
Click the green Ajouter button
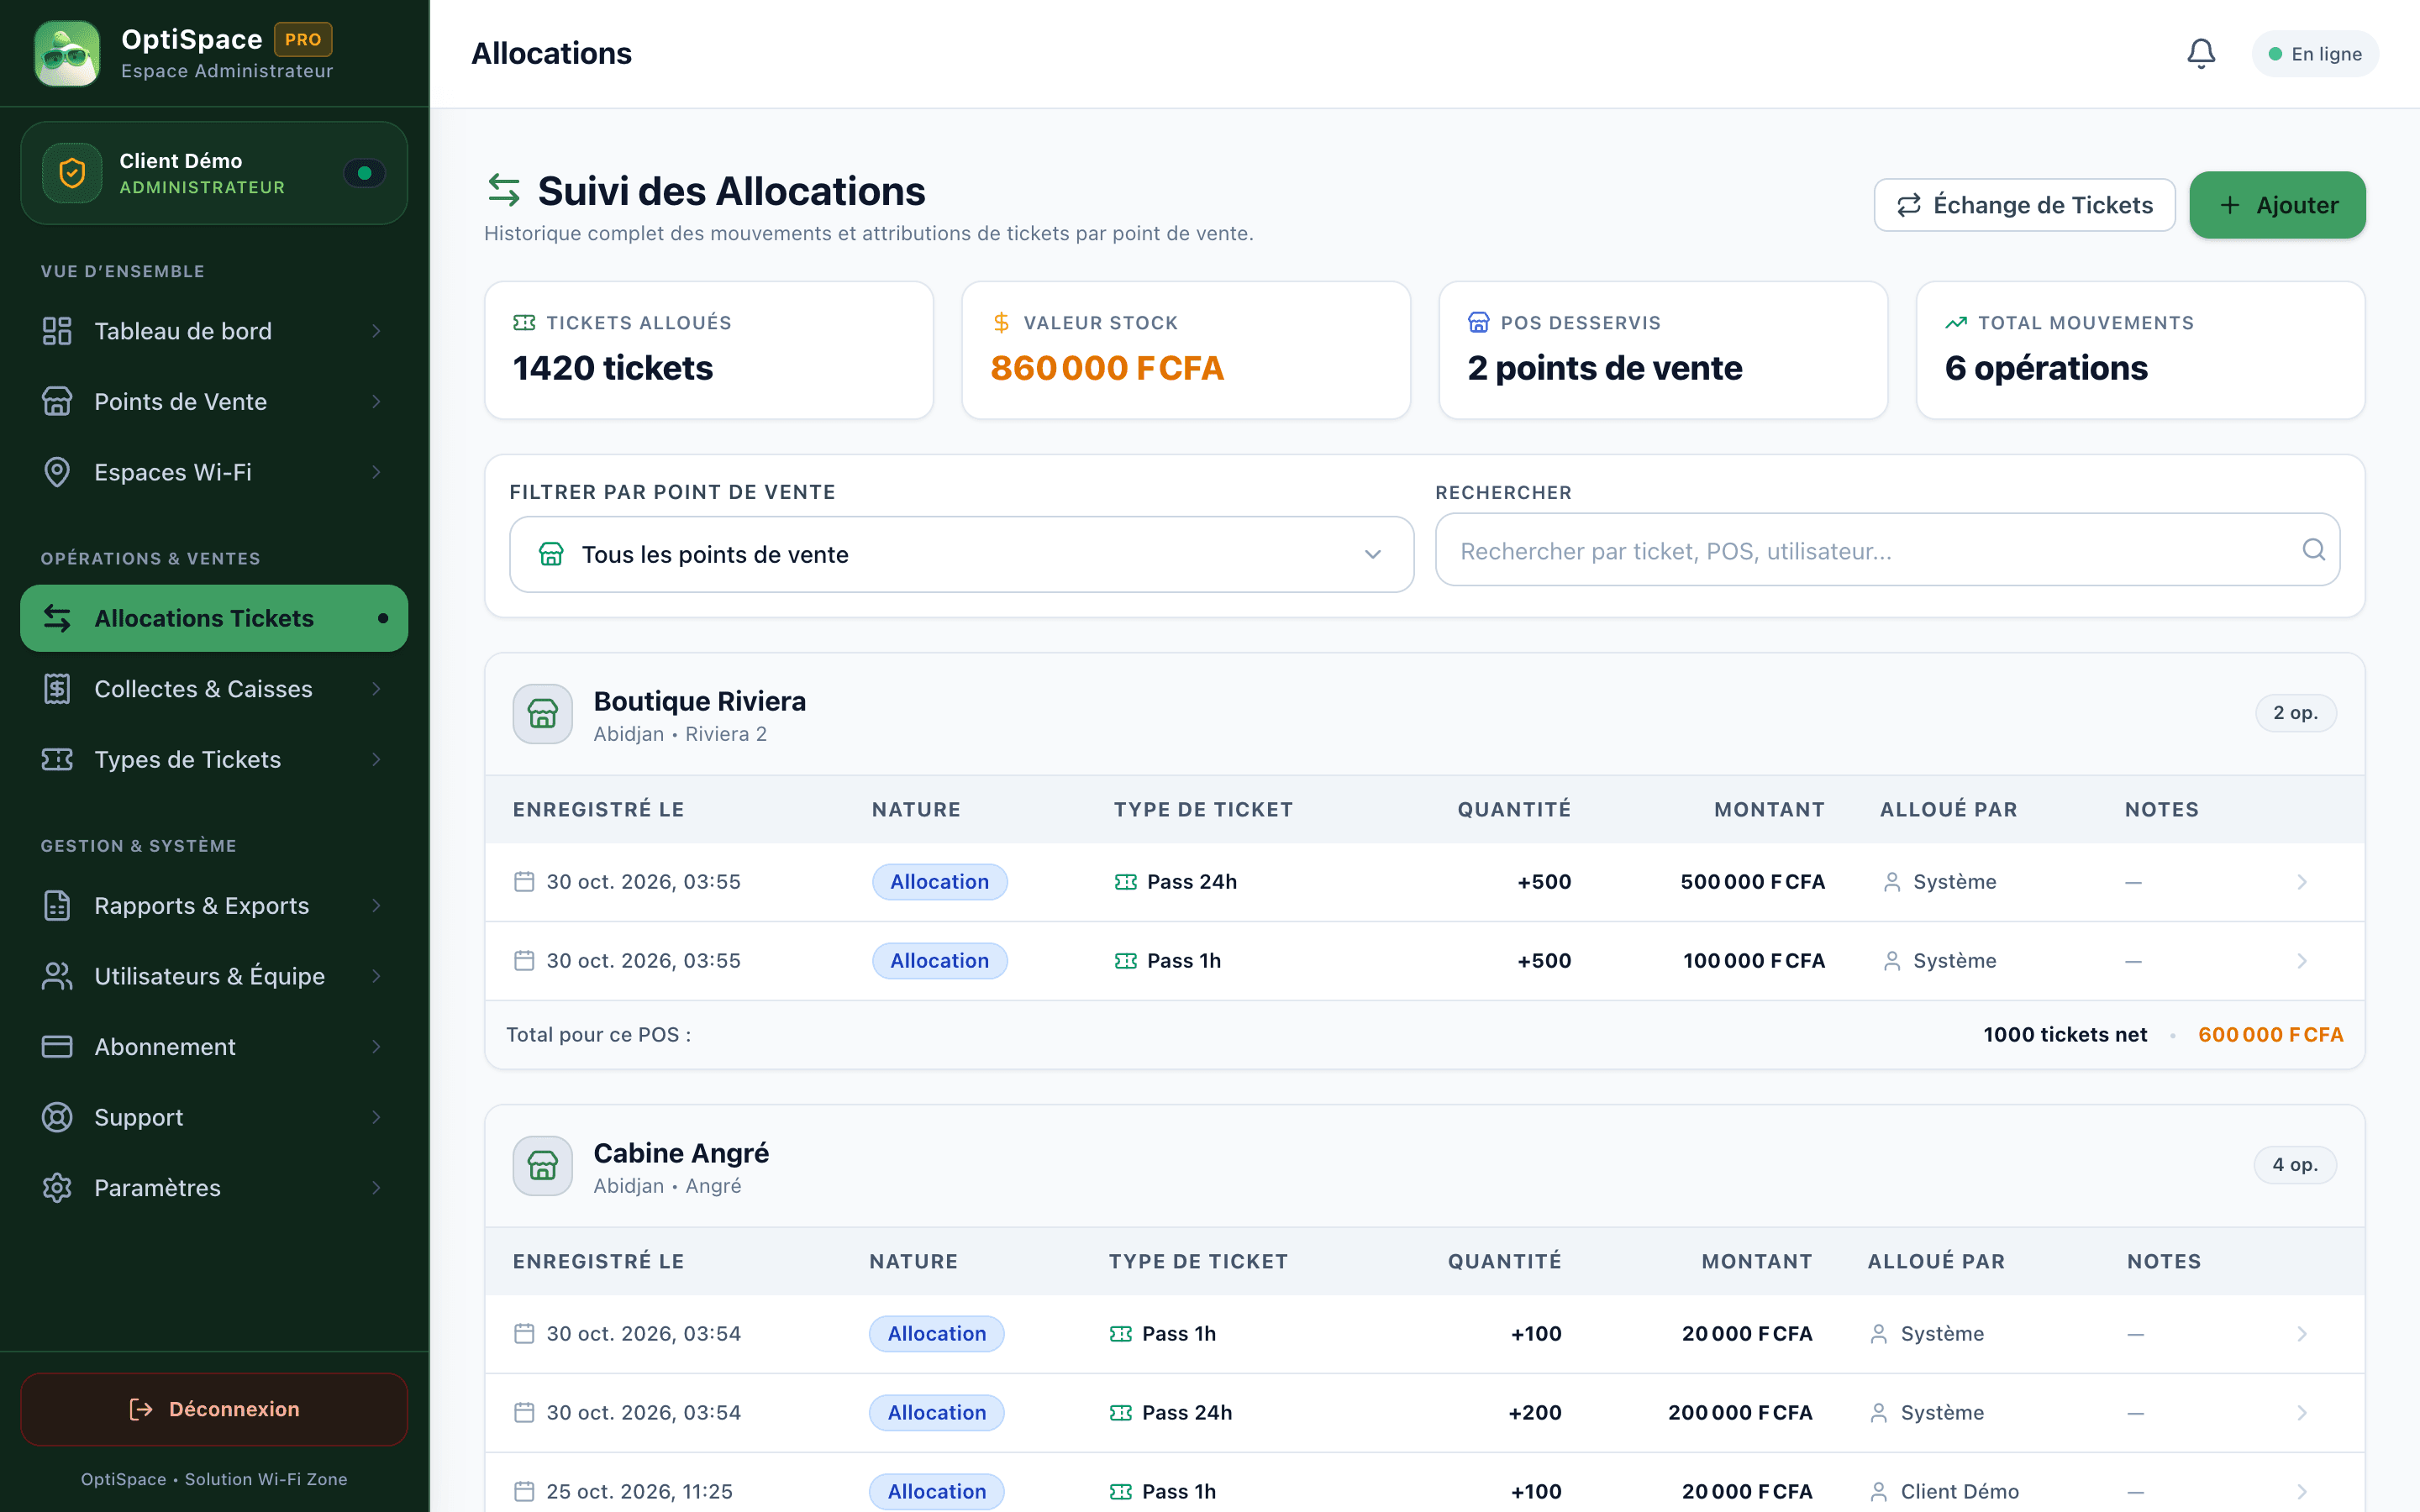[2277, 205]
